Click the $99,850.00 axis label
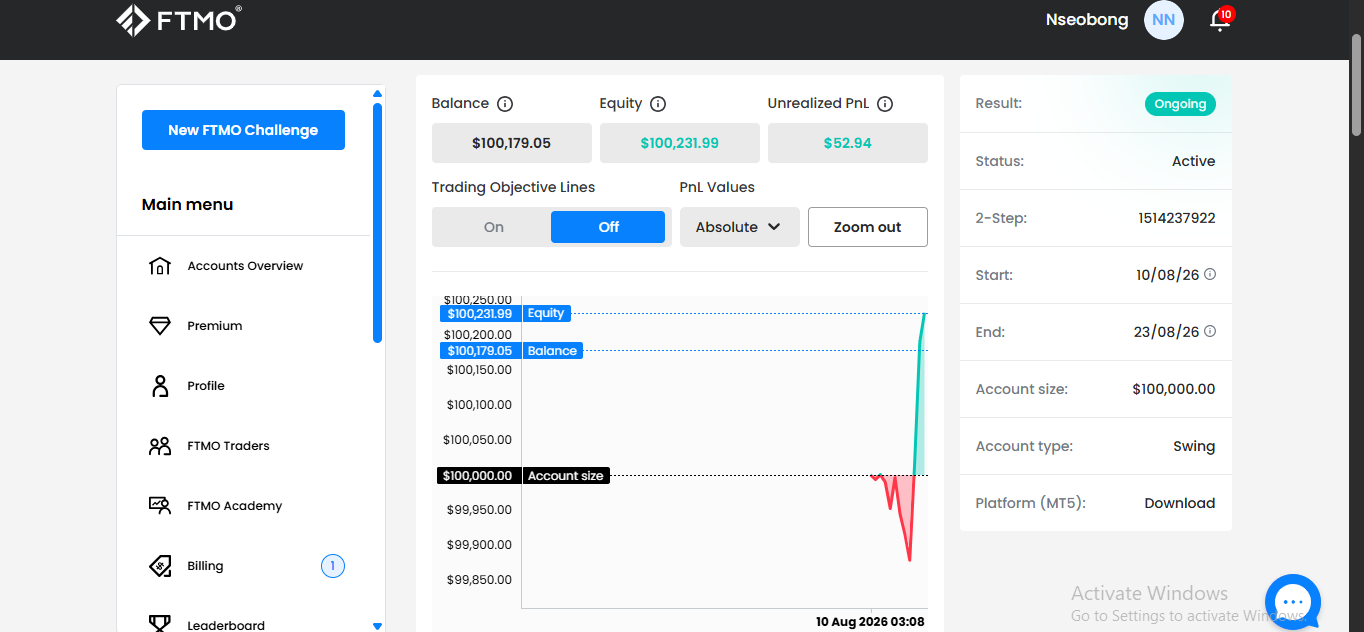The width and height of the screenshot is (1364, 632). tap(479, 580)
